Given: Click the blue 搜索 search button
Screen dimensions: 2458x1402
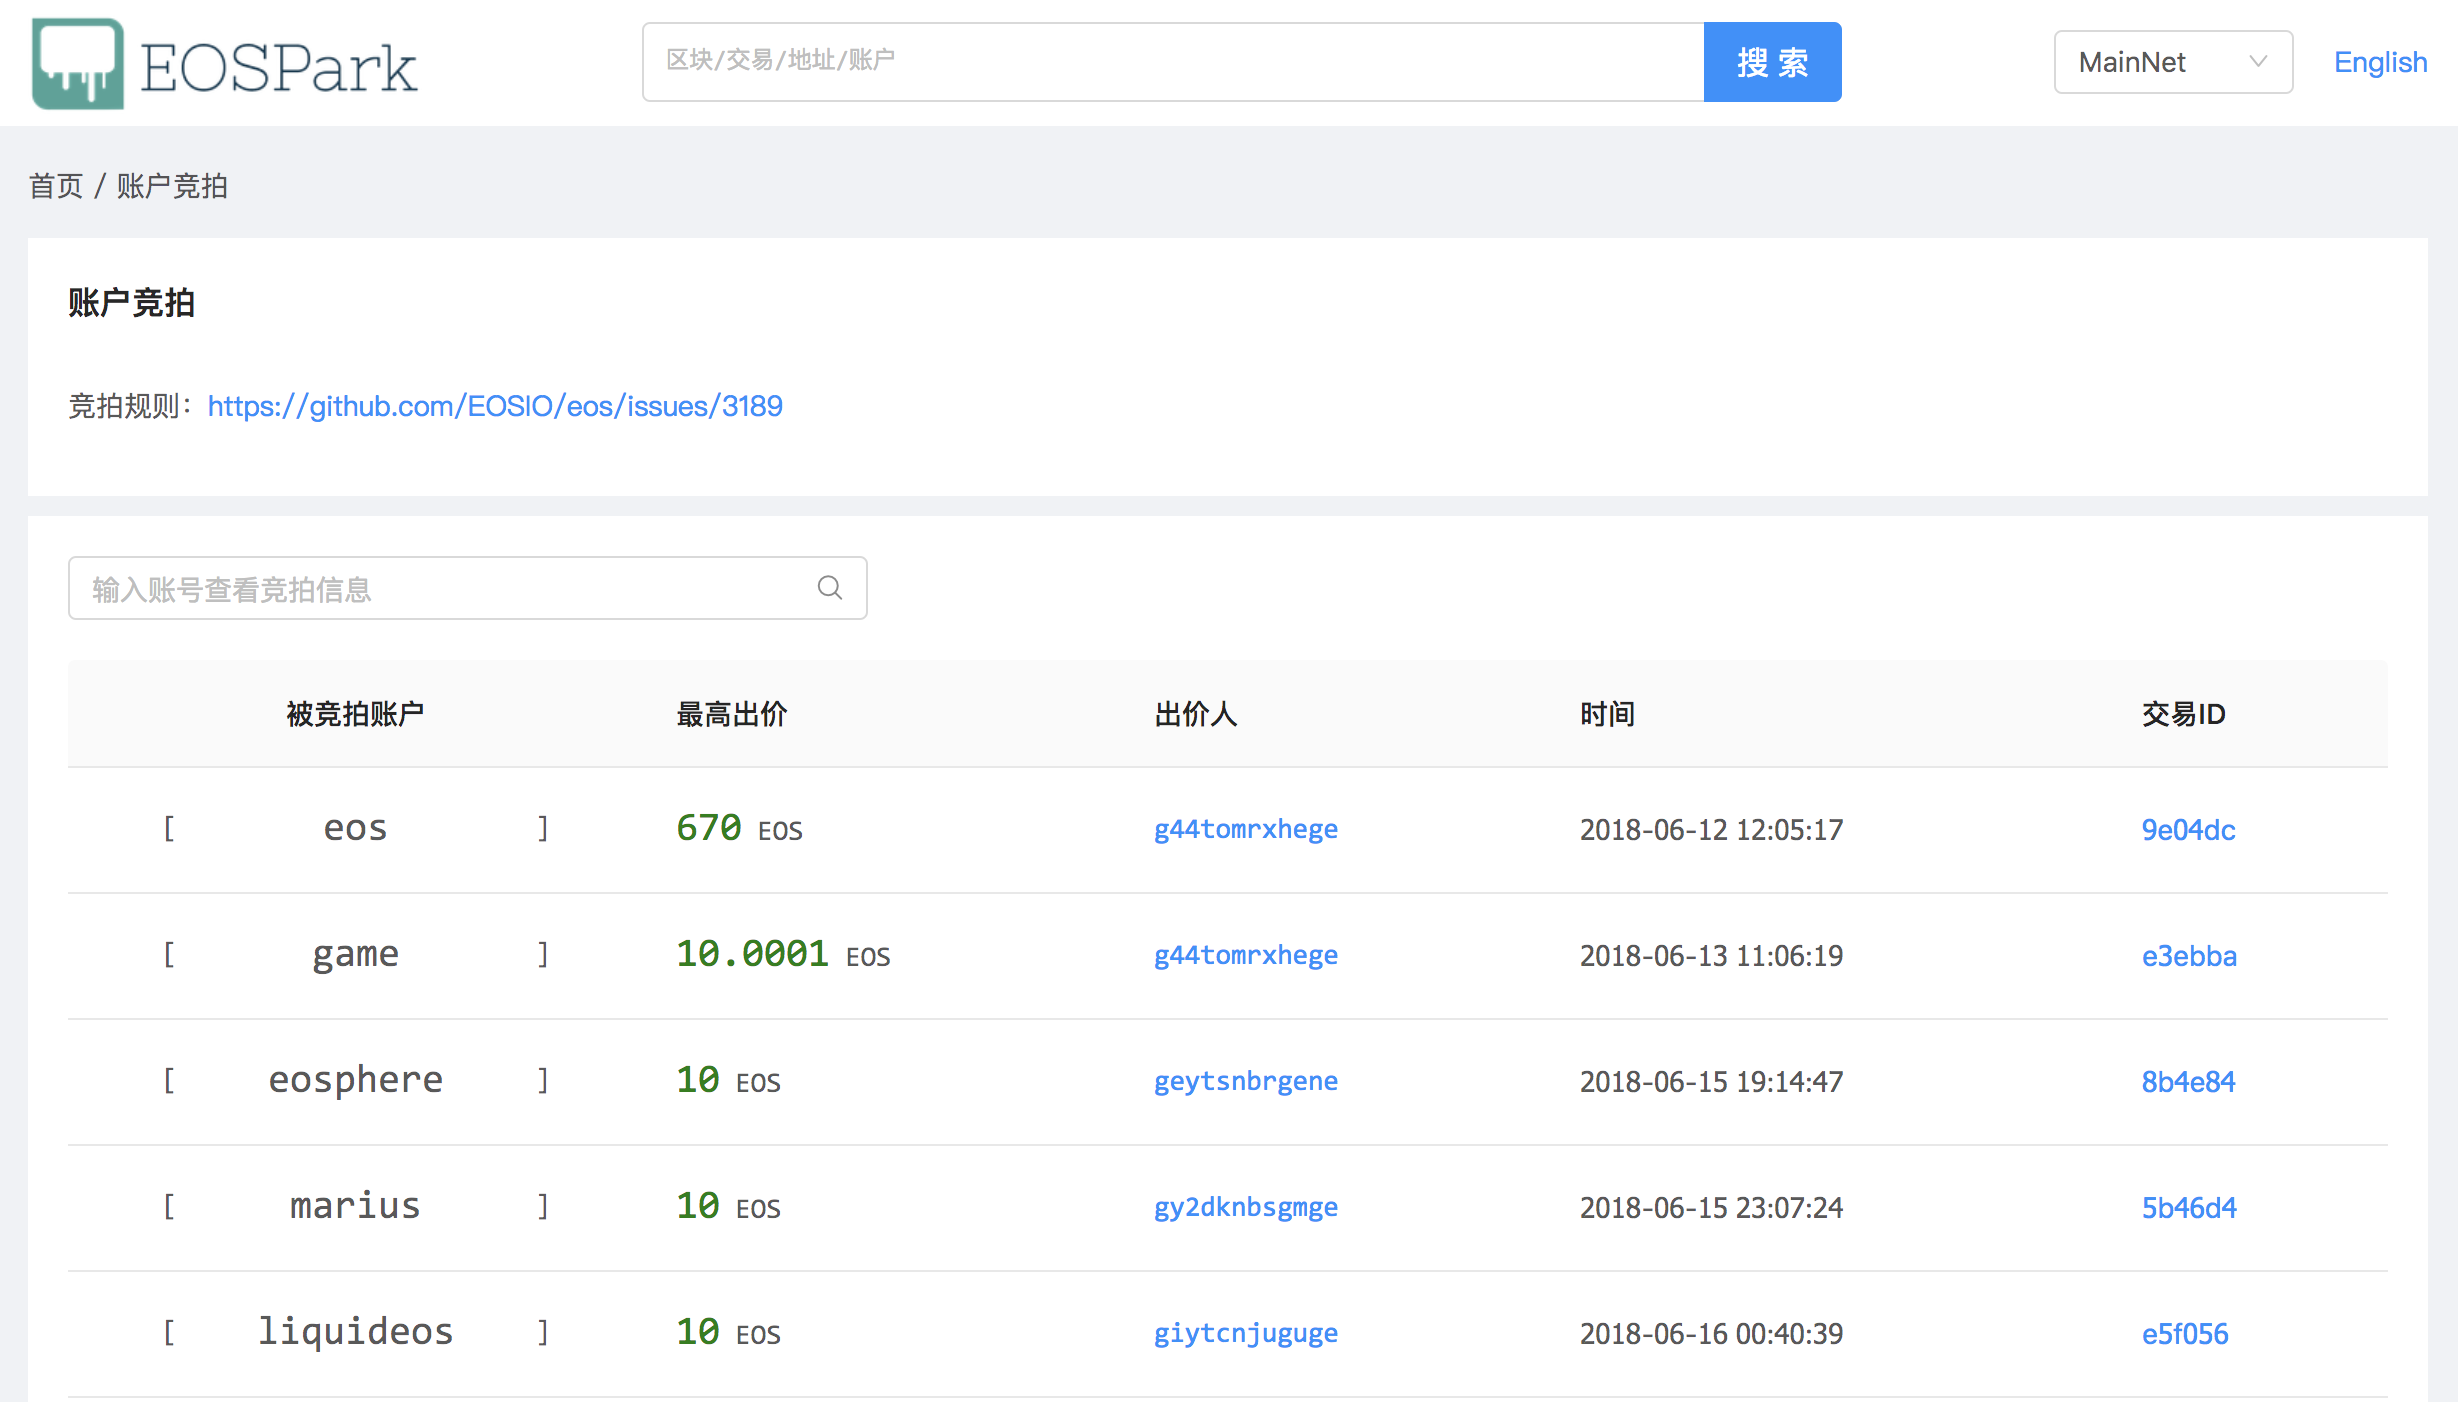Looking at the screenshot, I should coord(1772,62).
